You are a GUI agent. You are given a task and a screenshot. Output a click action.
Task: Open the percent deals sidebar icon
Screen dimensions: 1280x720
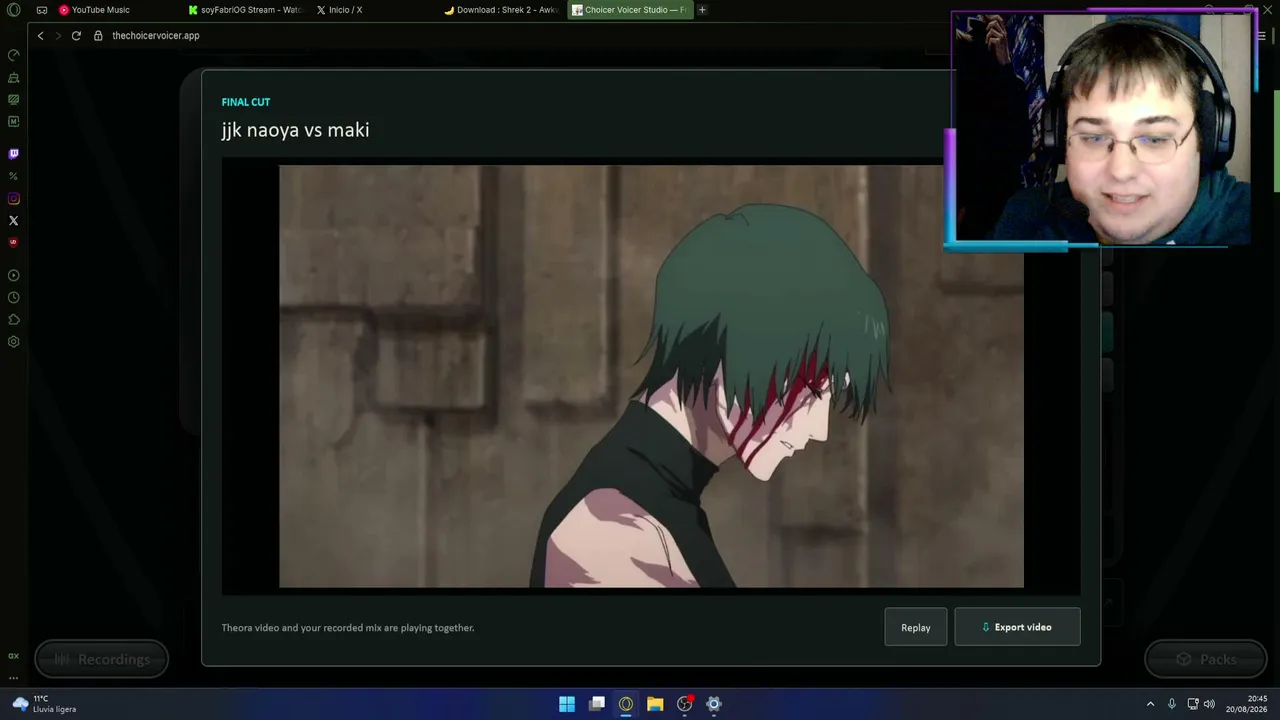(x=14, y=176)
